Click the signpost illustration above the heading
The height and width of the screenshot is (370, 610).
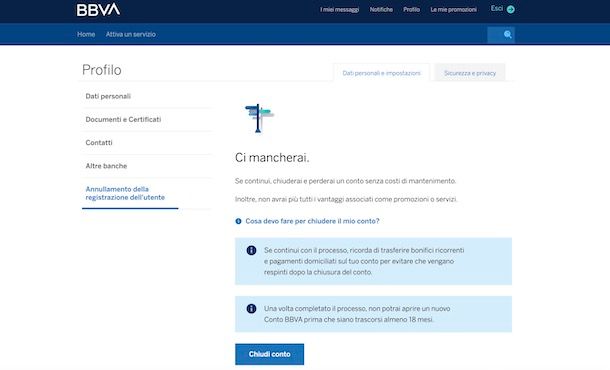point(259,118)
